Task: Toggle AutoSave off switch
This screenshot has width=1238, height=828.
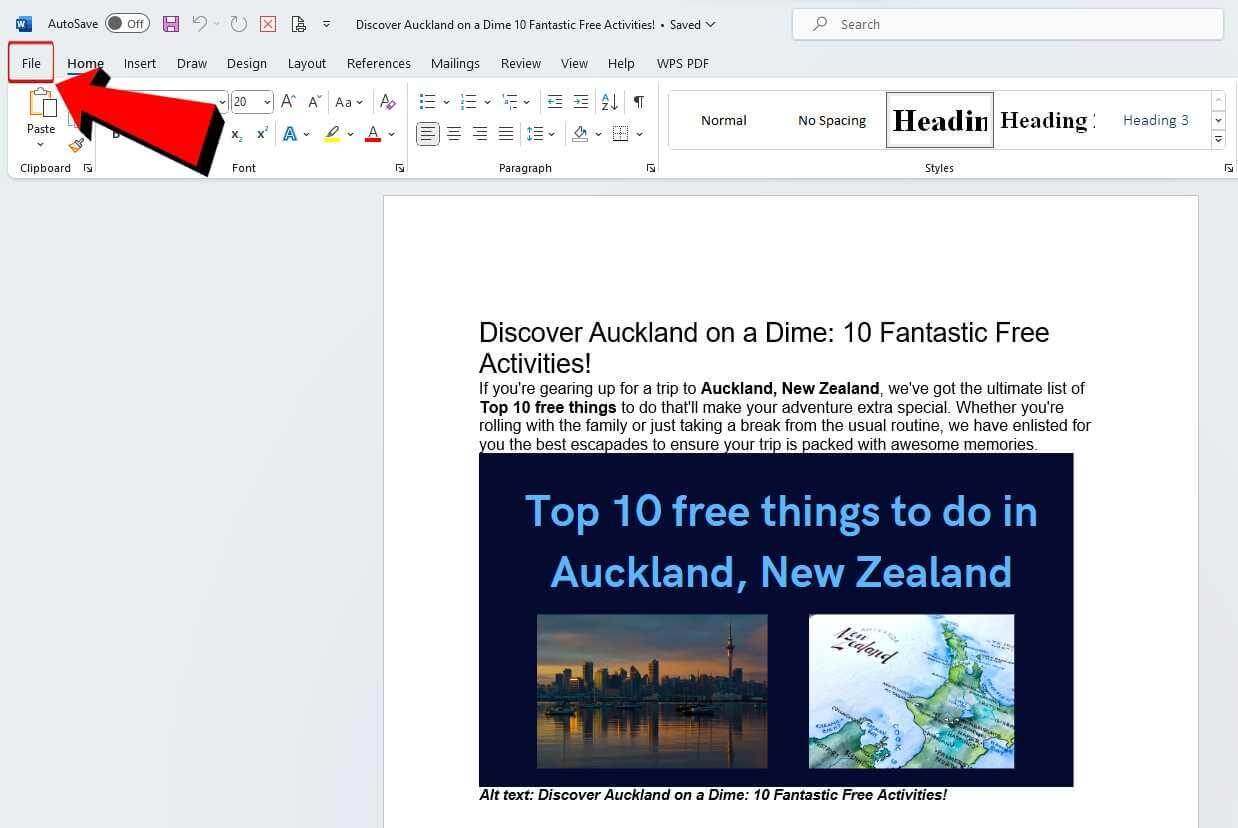Action: coord(127,22)
